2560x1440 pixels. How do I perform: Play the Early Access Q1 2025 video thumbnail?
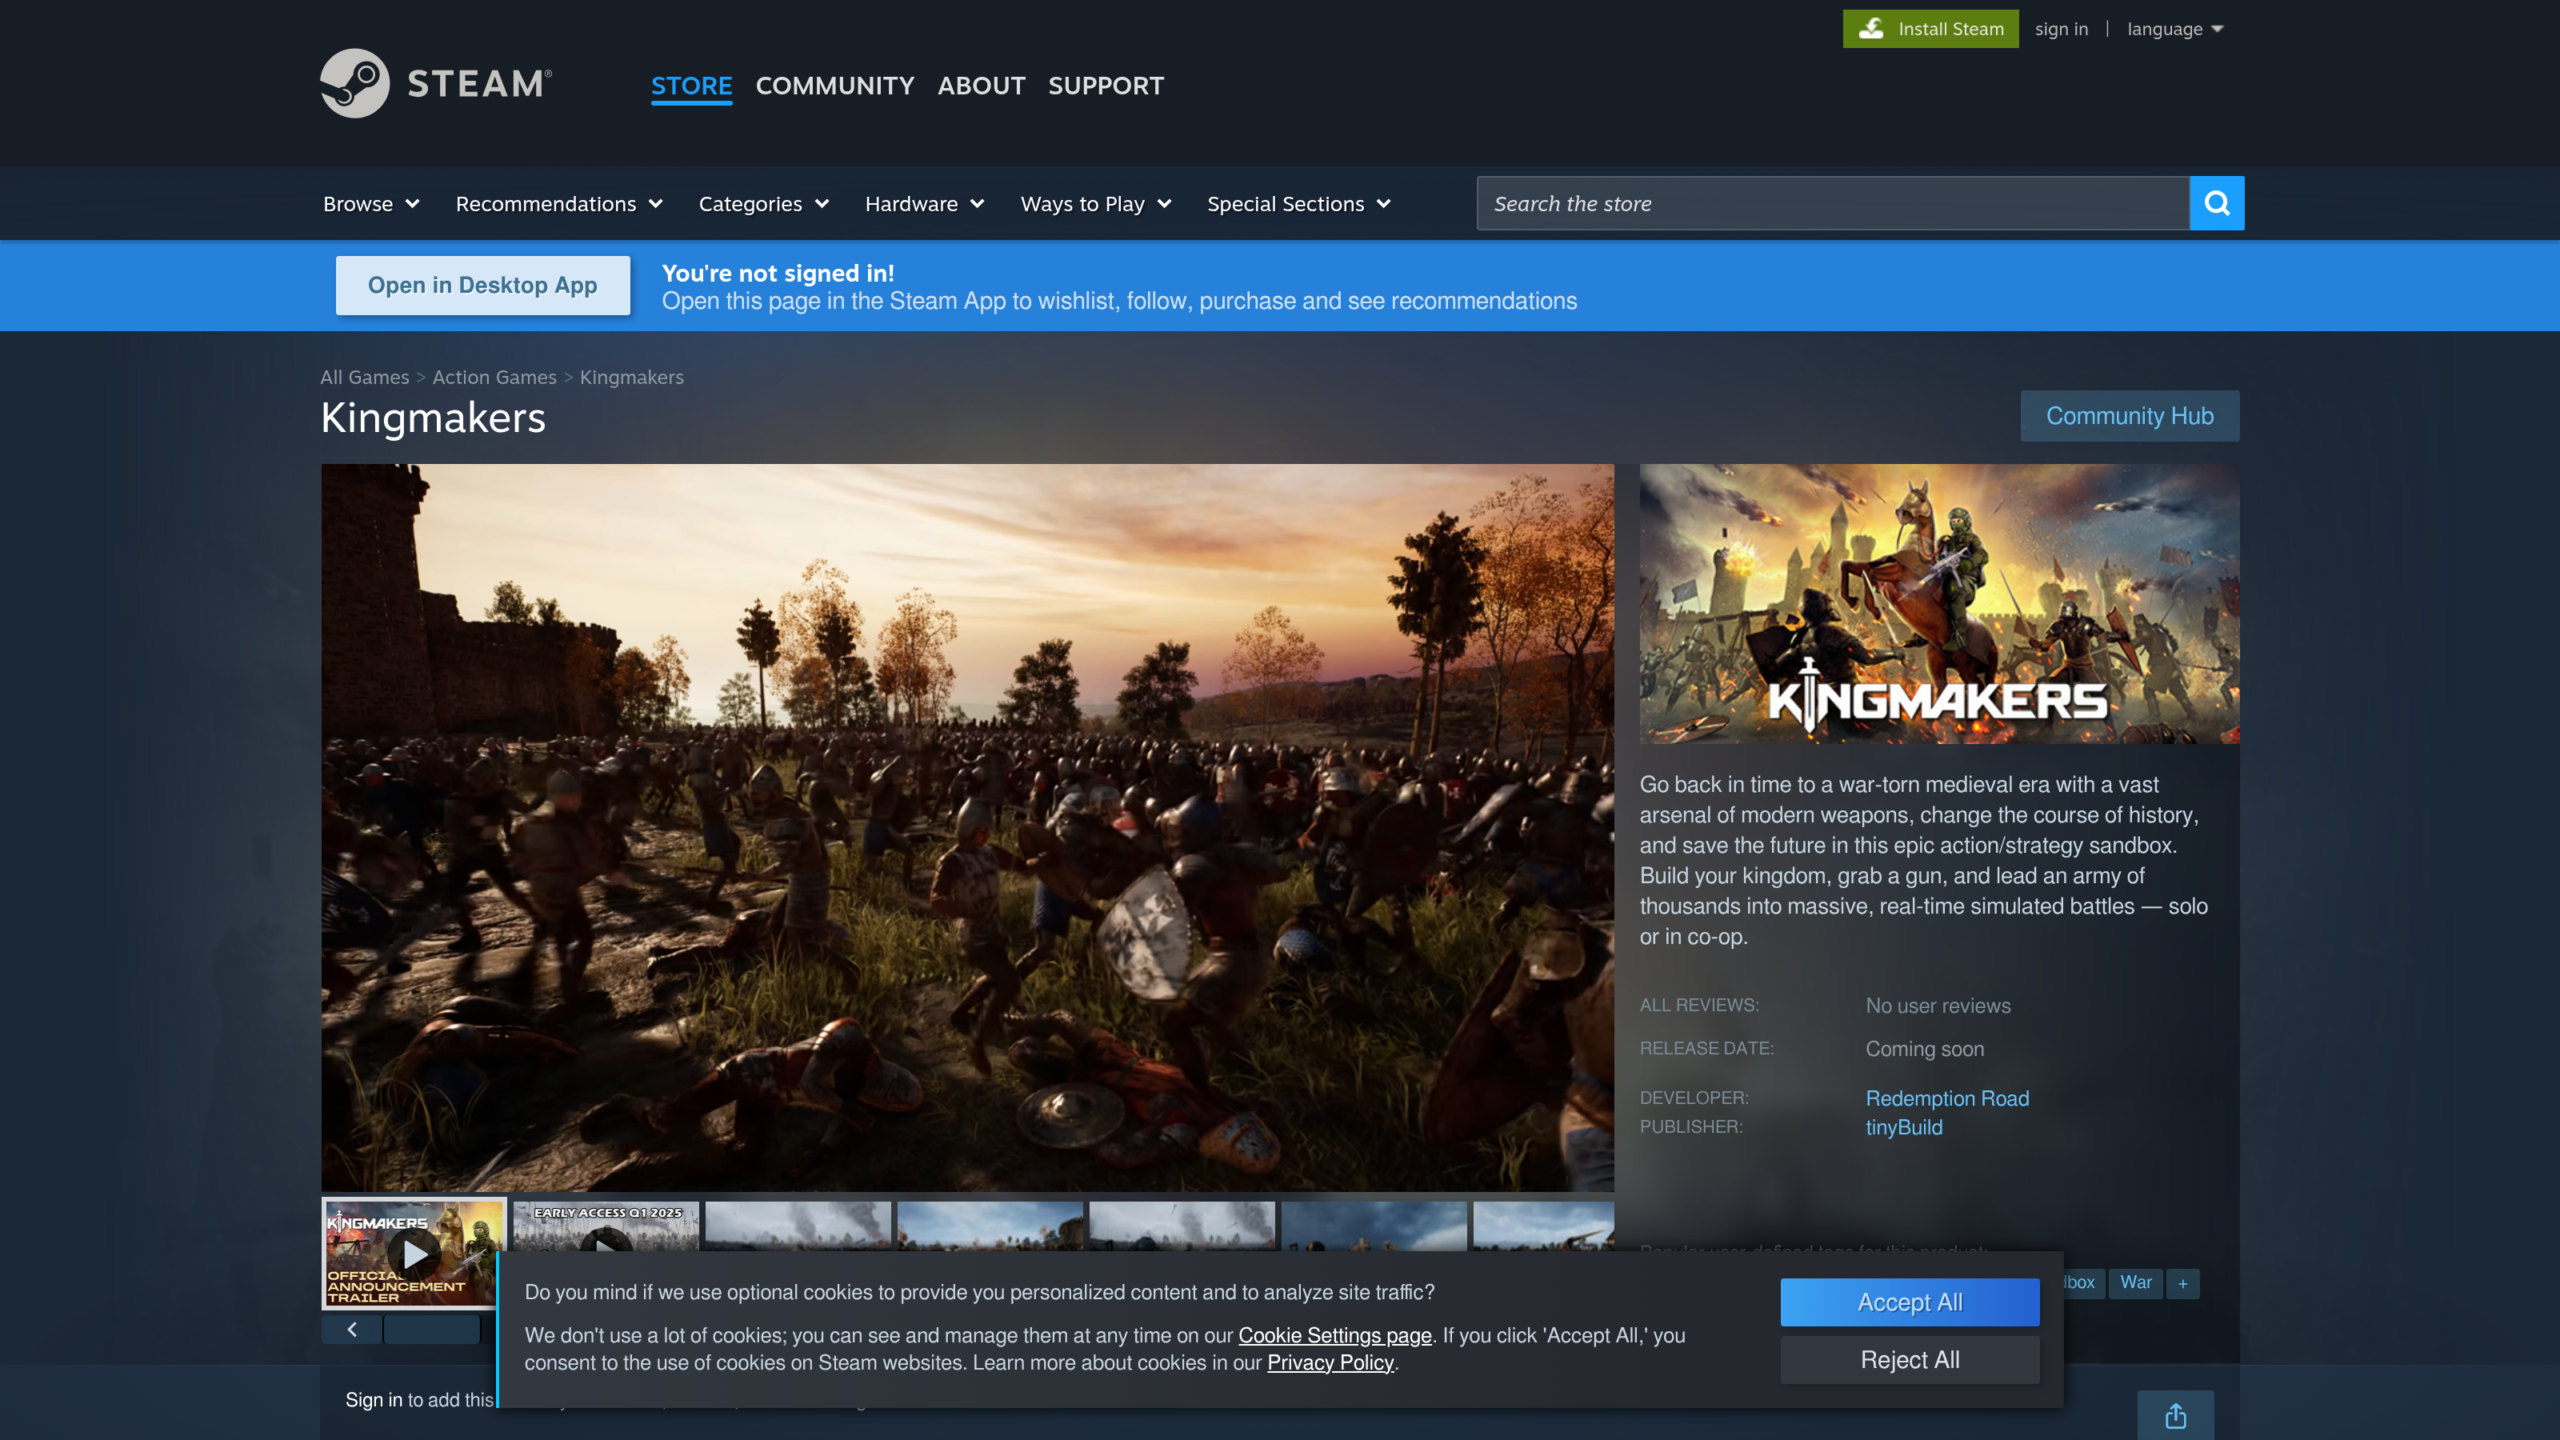click(606, 1227)
